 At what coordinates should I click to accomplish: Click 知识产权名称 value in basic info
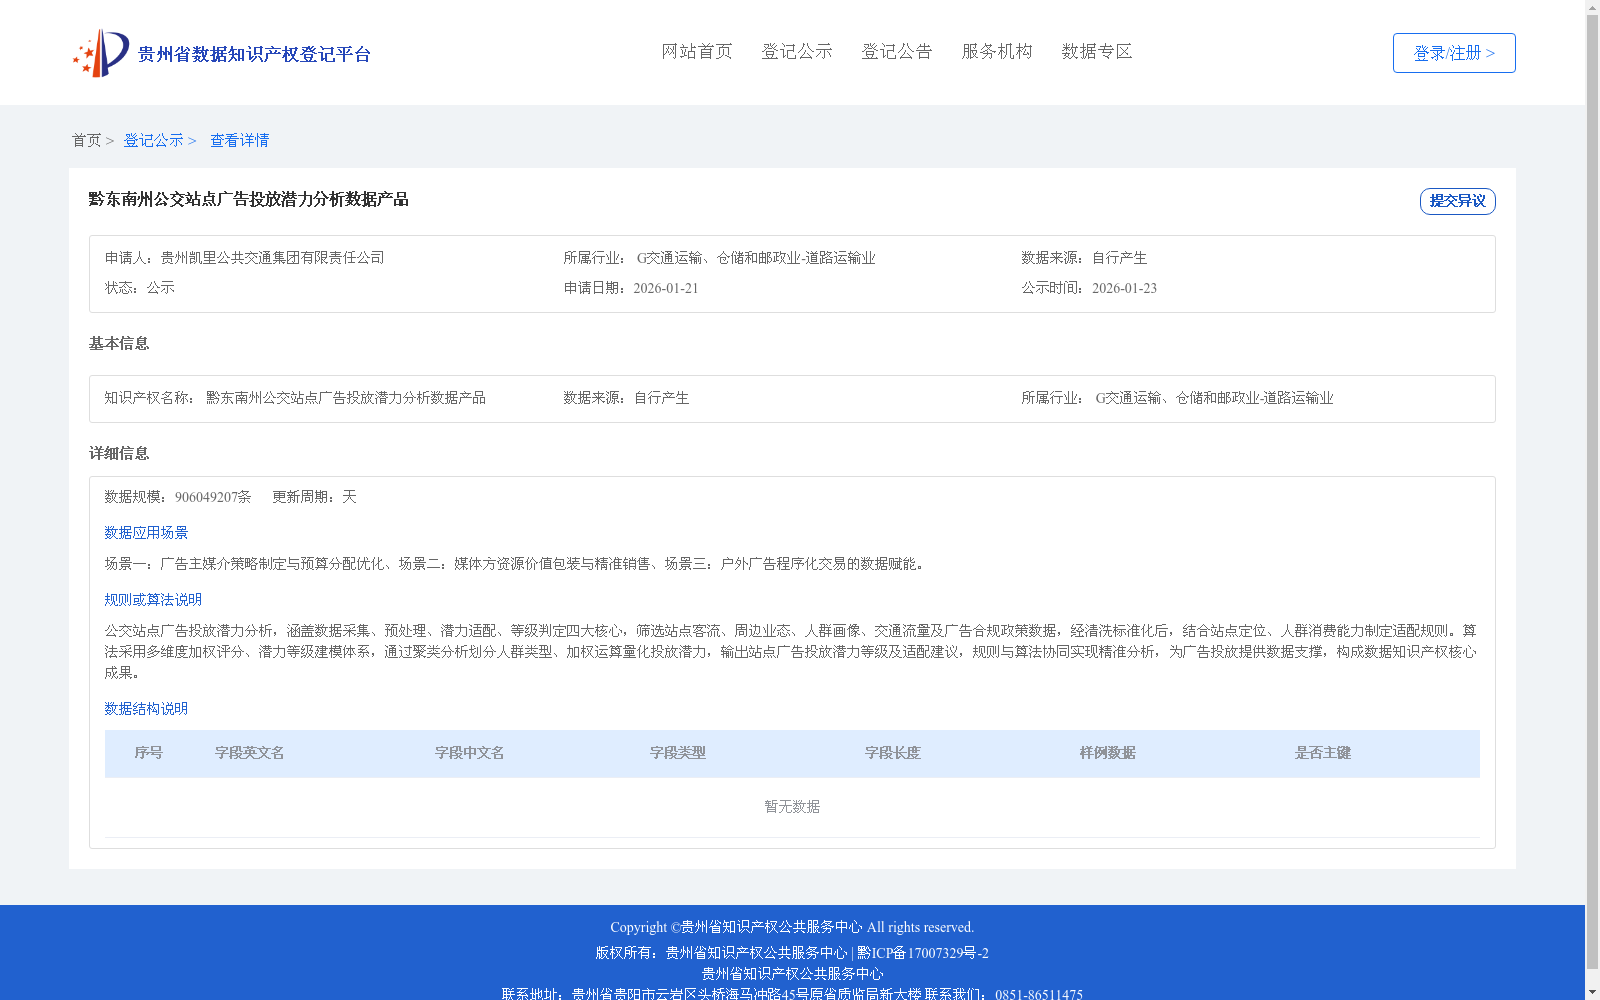[x=346, y=398]
